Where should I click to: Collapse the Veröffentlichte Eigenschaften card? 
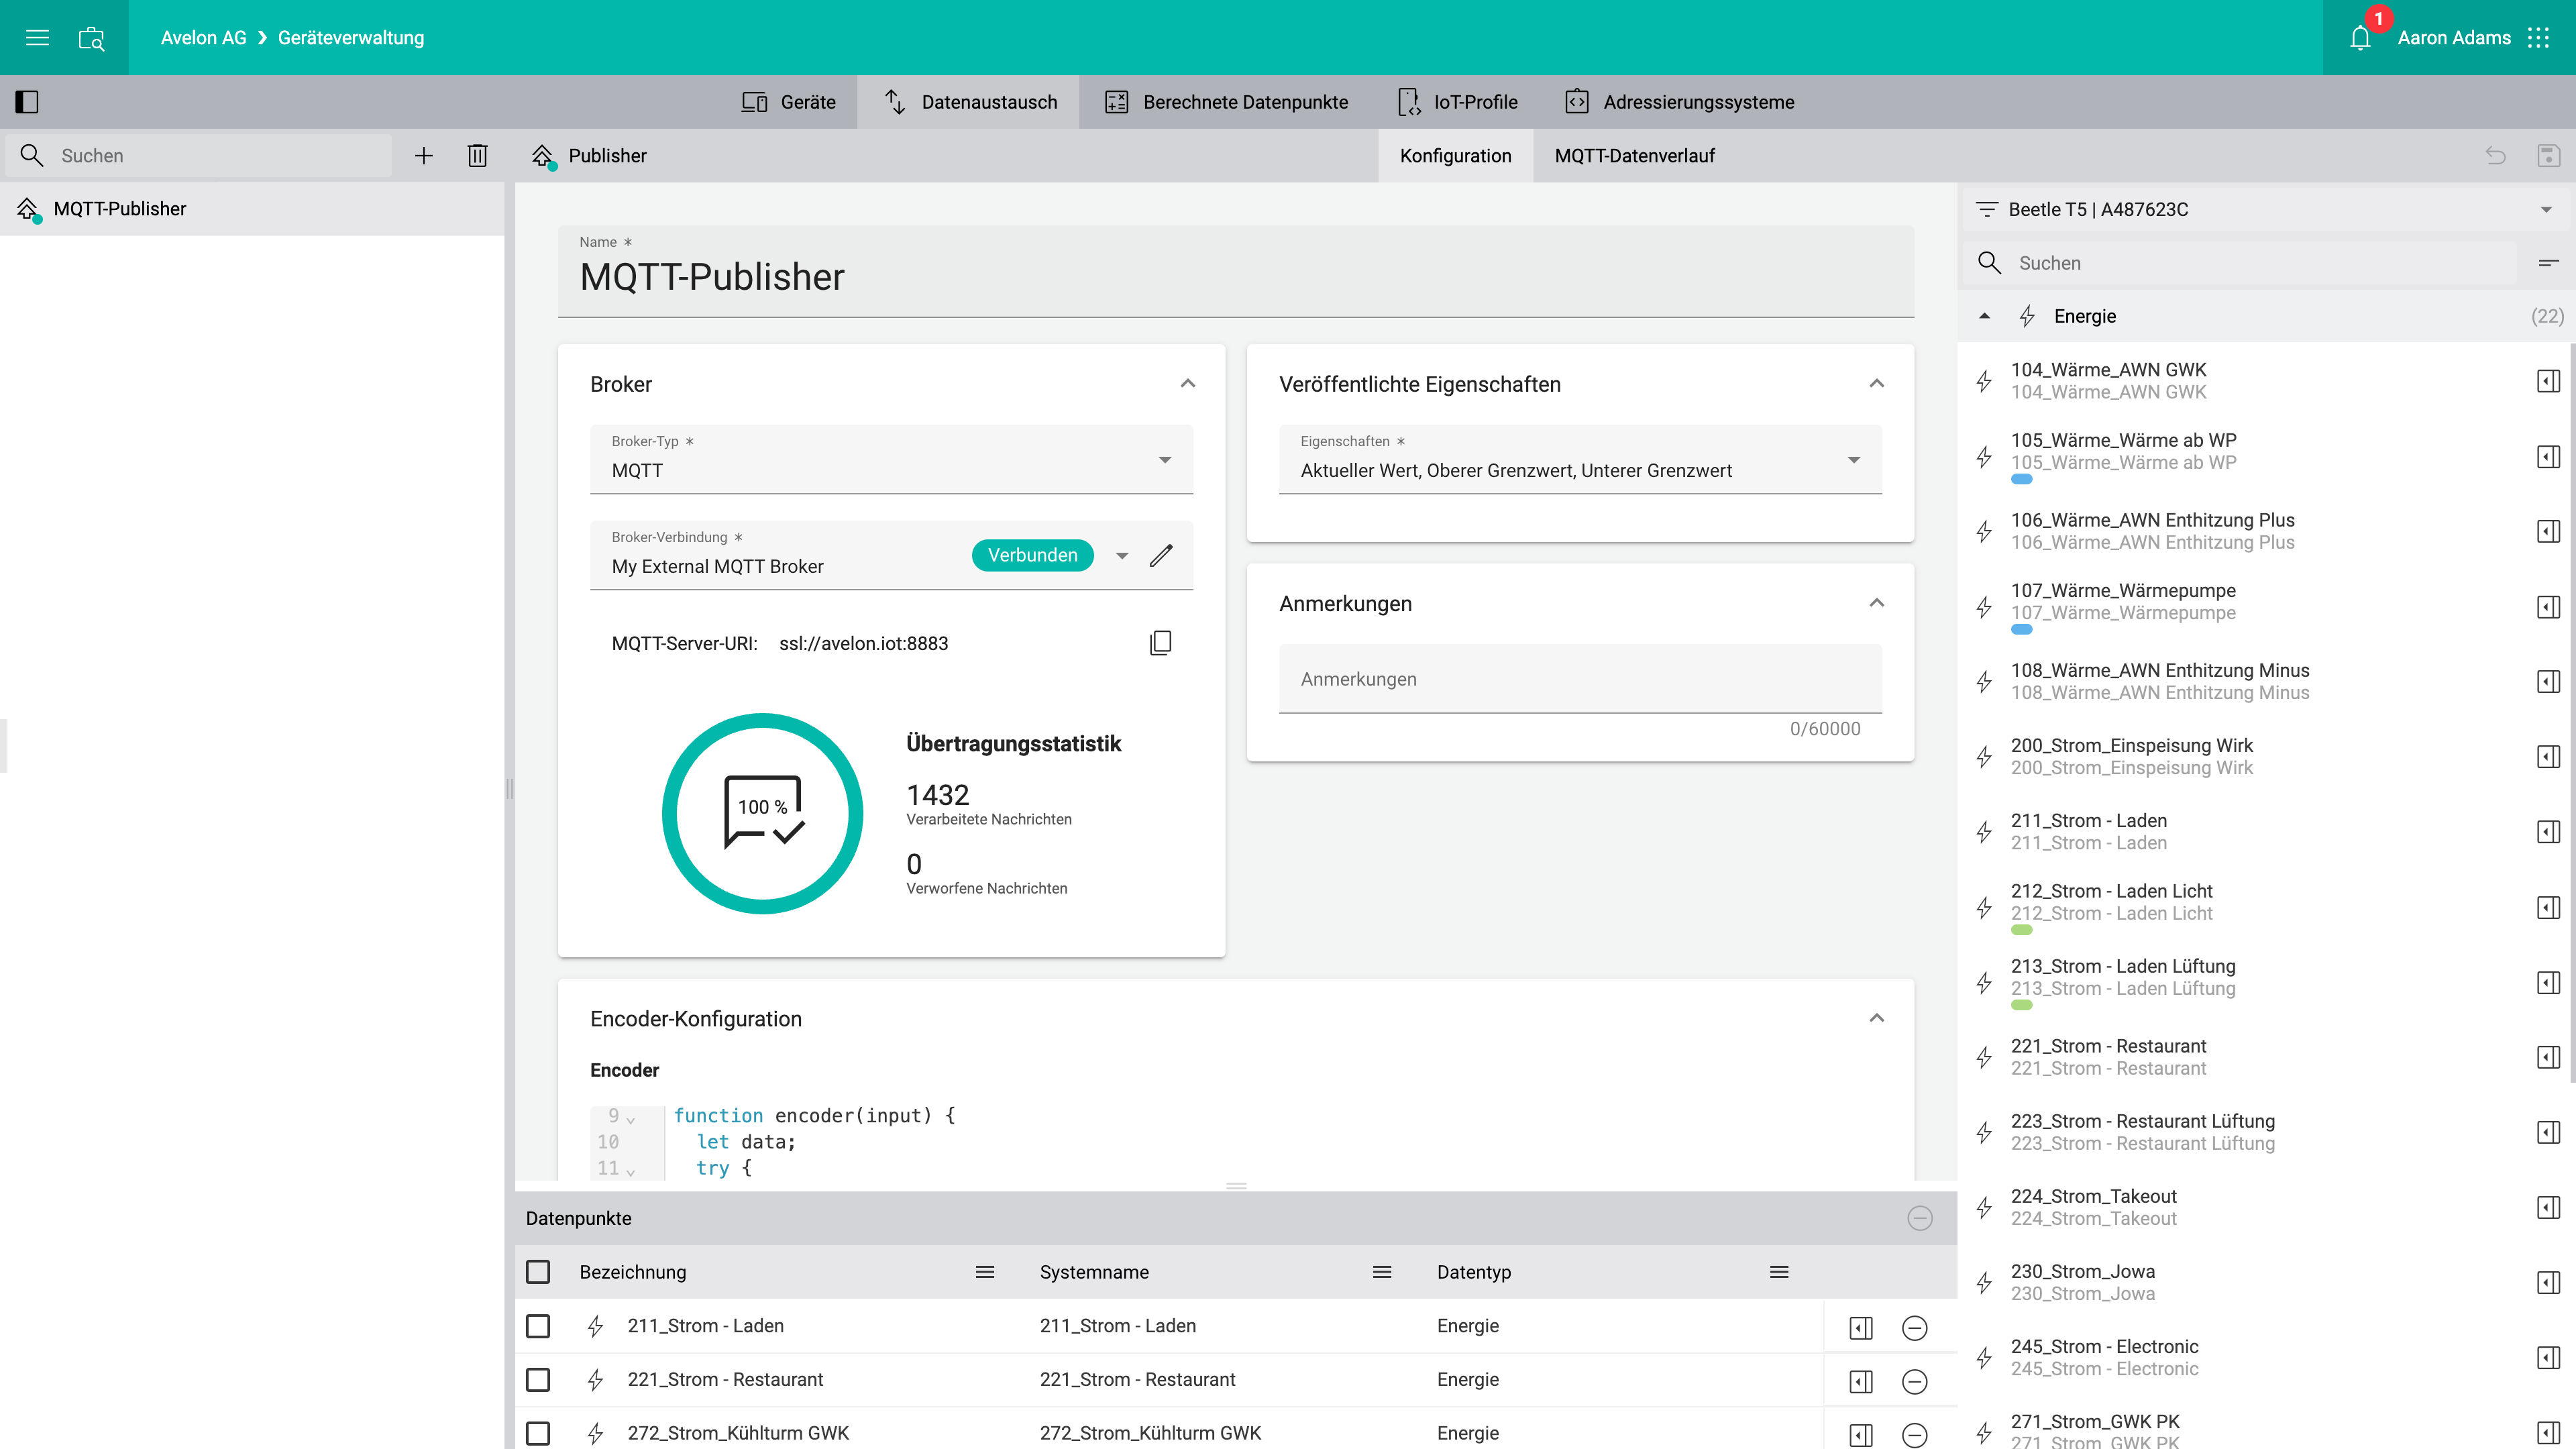(1877, 384)
